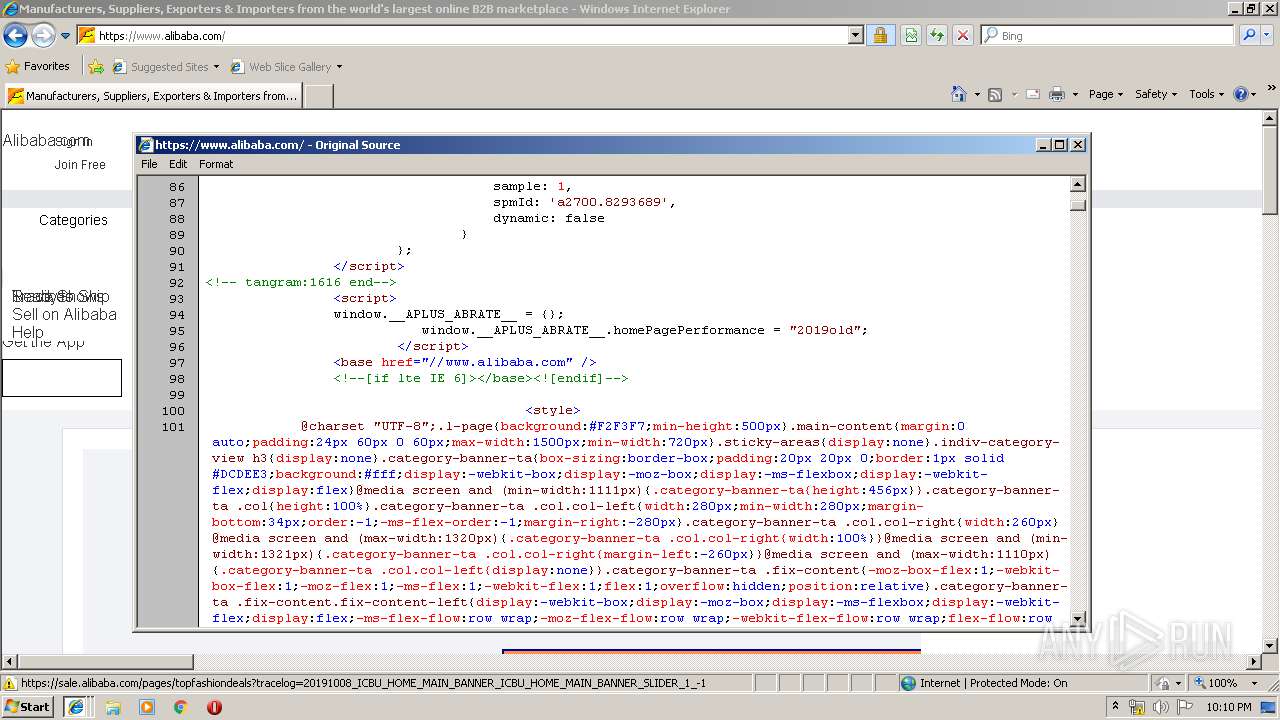Image resolution: width=1280 pixels, height=720 pixels.
Task: Click the tangram:1616 end comment line
Action: [x=301, y=282]
